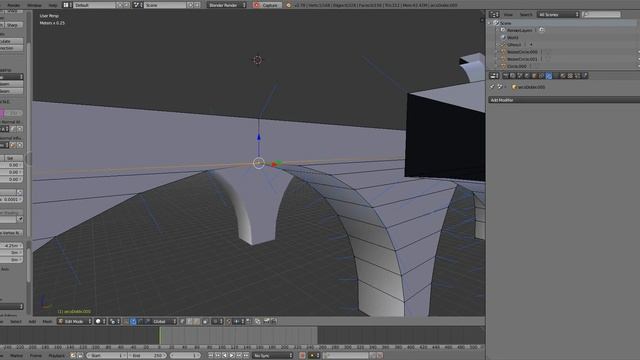Toggle limit selection to visible

pos(205,322)
